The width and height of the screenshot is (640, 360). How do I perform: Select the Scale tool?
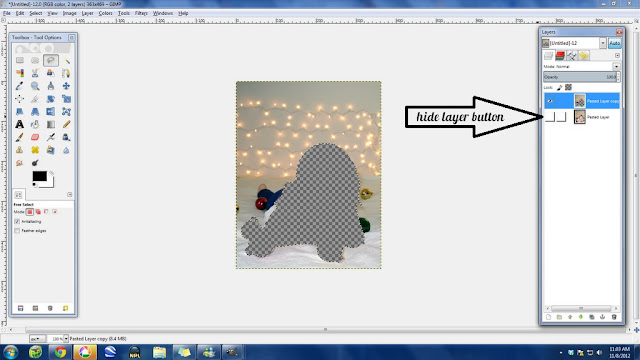66,99
